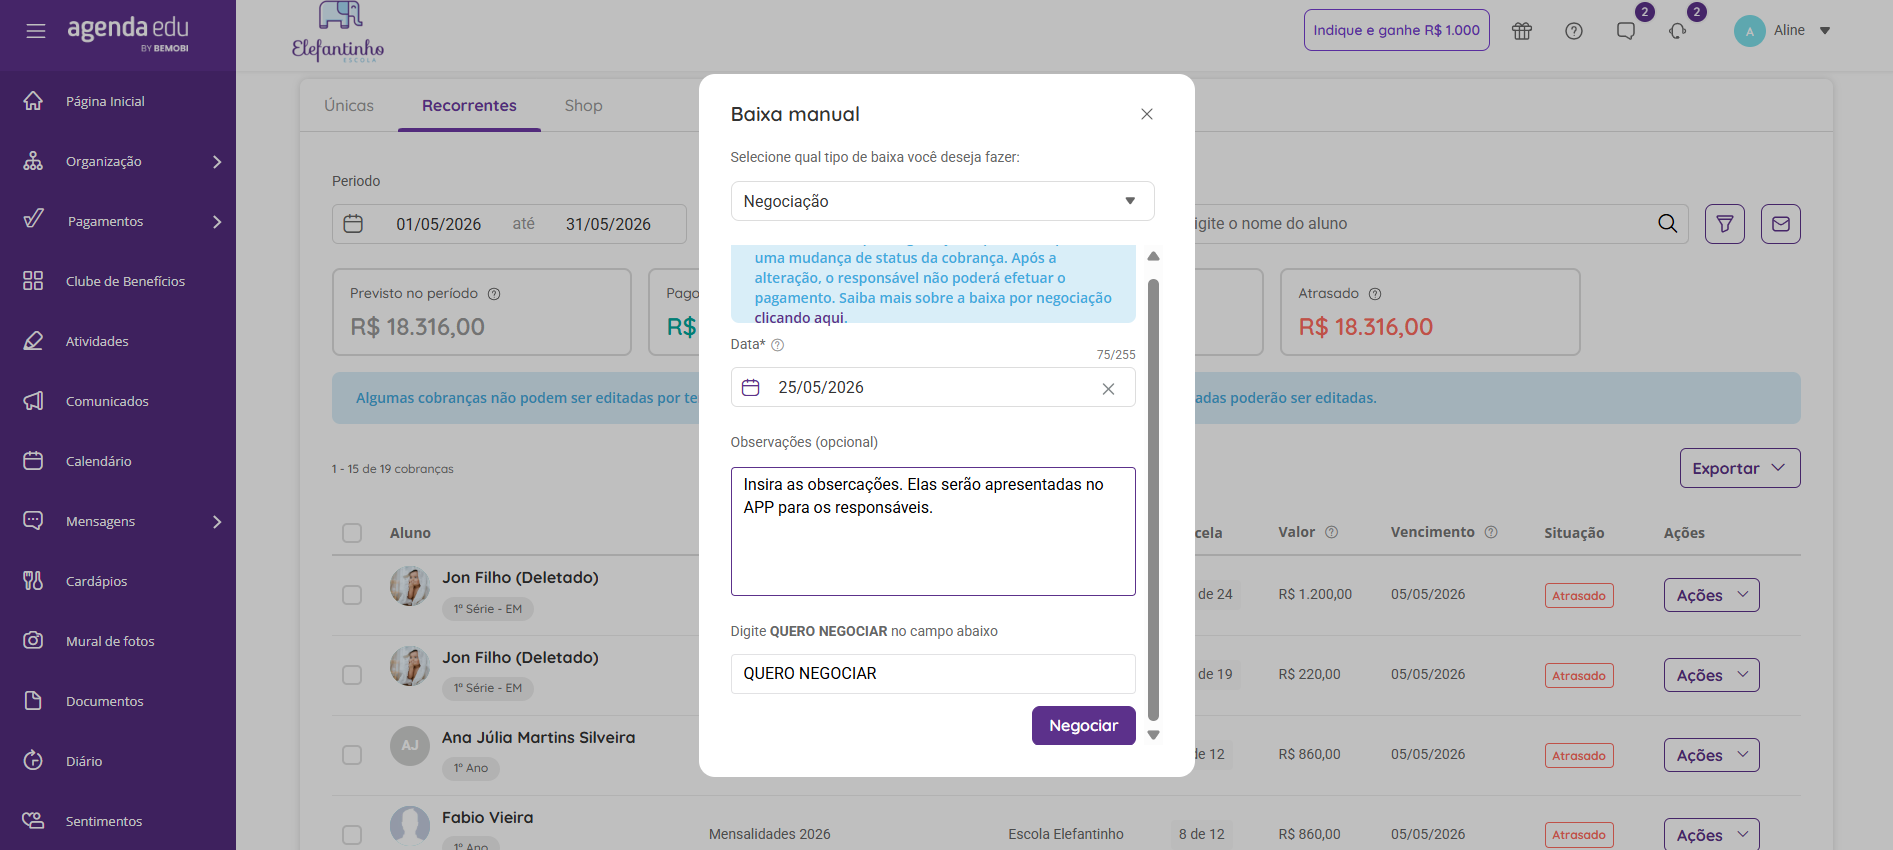Click the Negociar button
1893x850 pixels.
coord(1083,726)
